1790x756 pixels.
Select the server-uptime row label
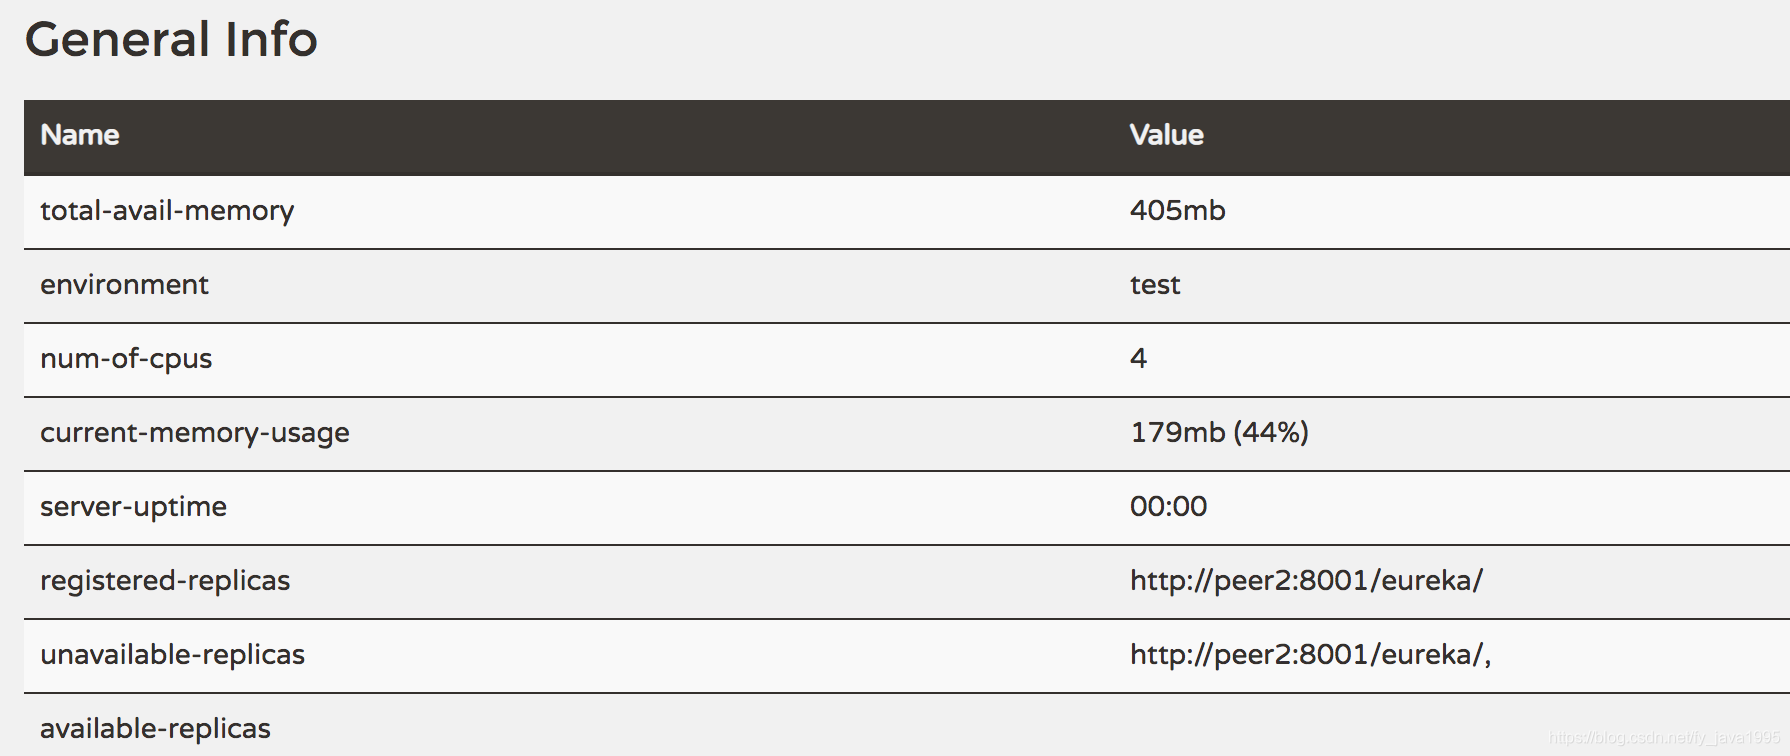[133, 507]
